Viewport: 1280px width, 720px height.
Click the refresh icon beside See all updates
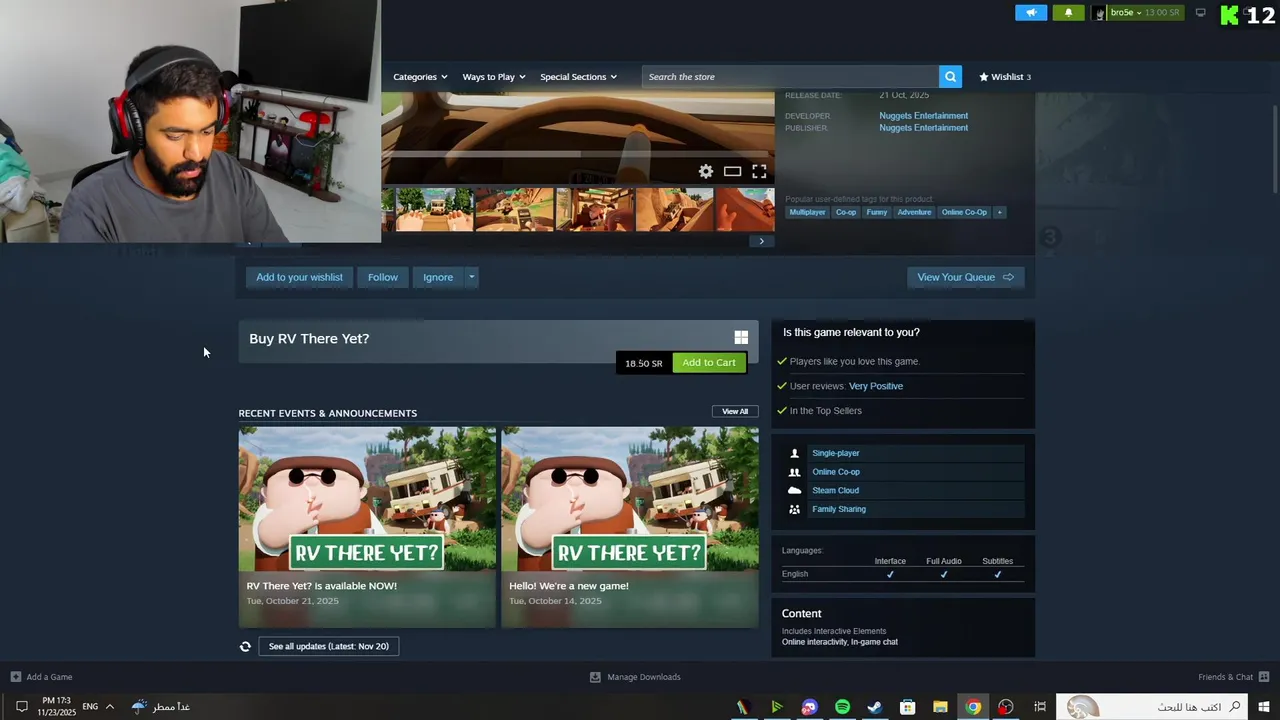point(245,646)
